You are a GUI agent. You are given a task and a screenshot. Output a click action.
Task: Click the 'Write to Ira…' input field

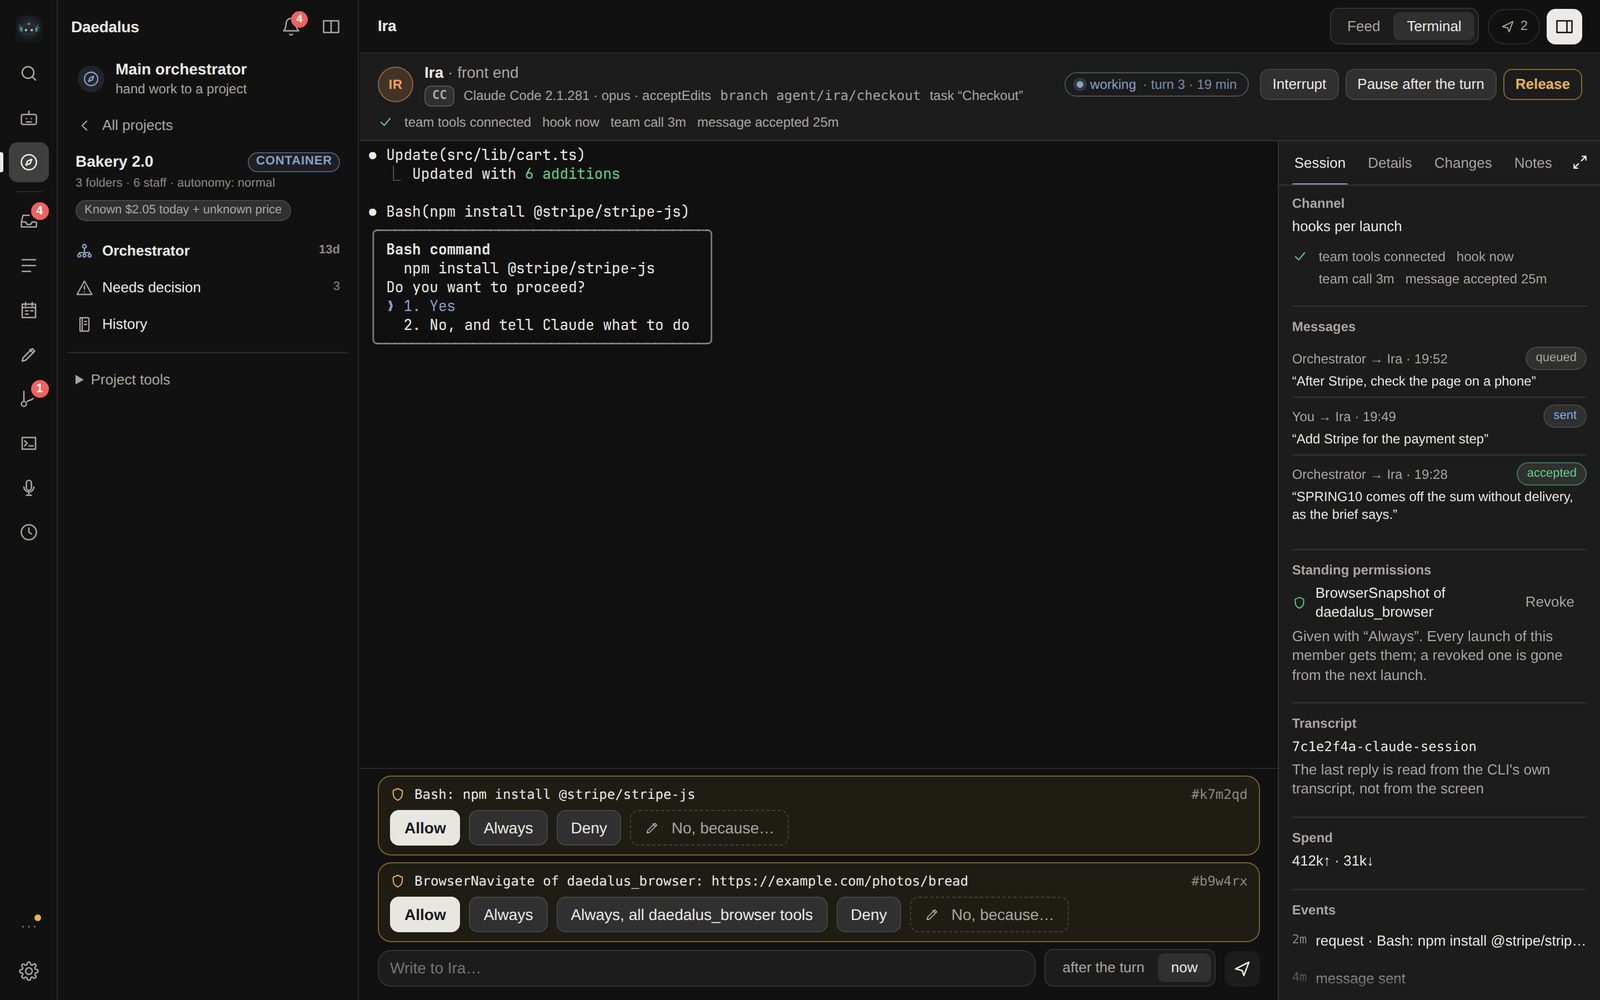pos(706,968)
